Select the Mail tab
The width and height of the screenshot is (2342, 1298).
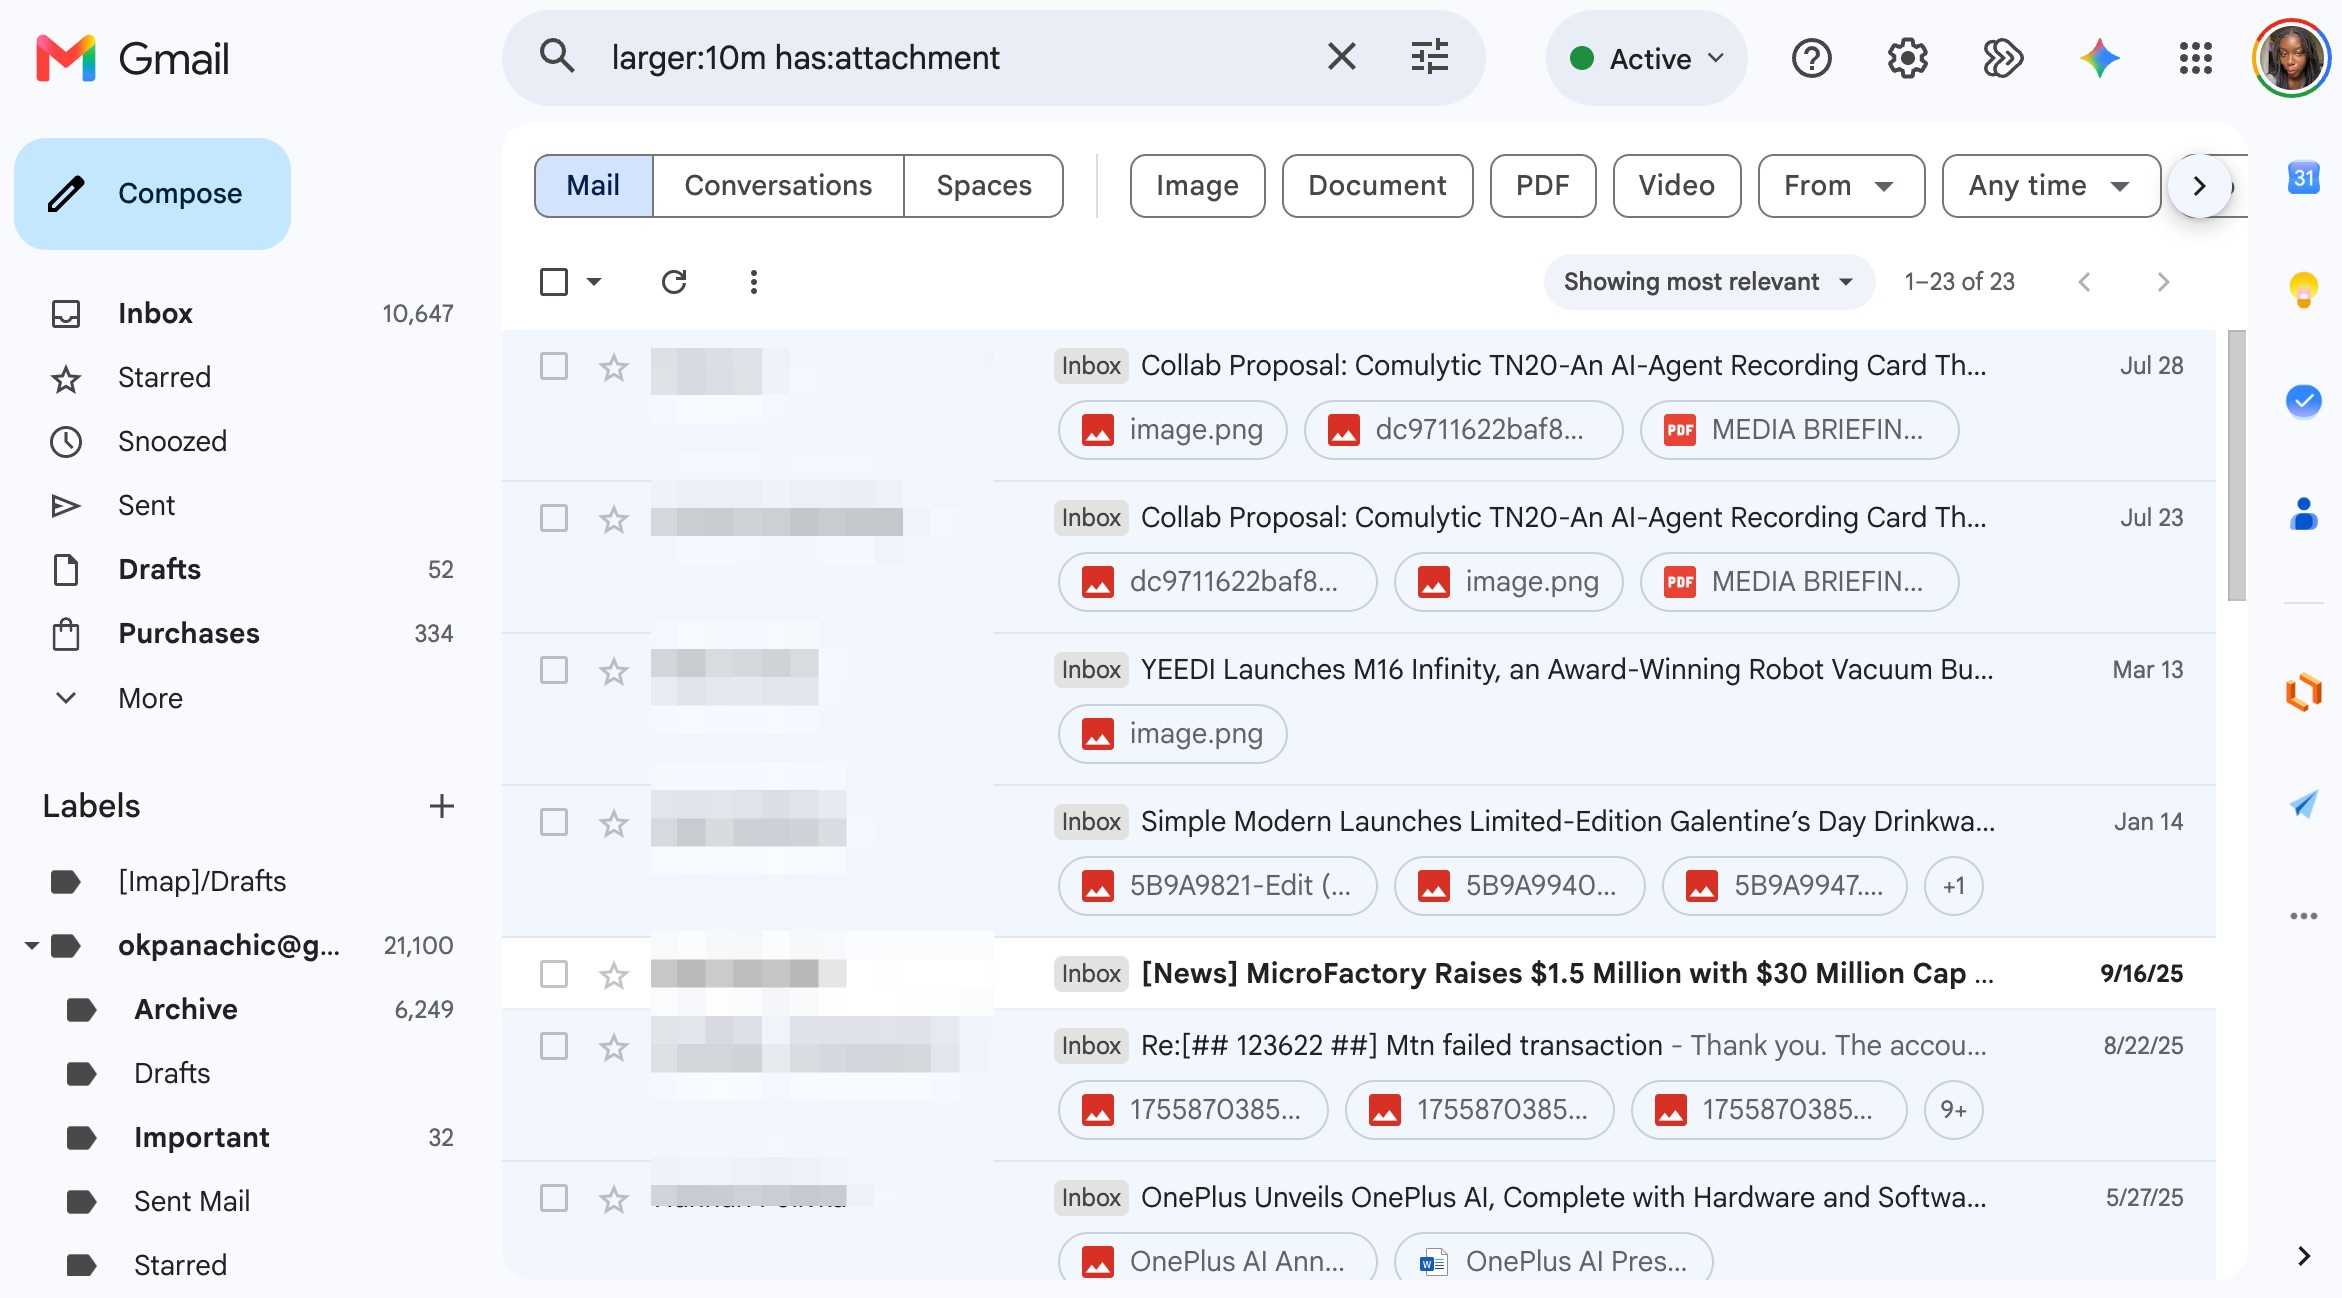593,186
